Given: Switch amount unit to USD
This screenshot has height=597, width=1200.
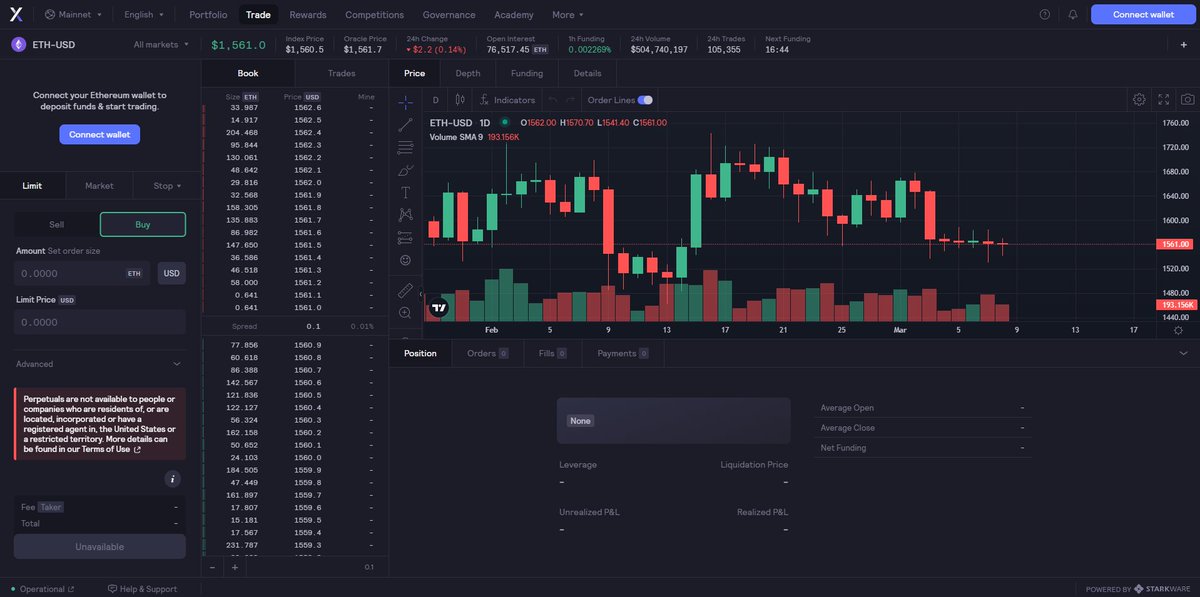Looking at the screenshot, I should coord(172,273).
